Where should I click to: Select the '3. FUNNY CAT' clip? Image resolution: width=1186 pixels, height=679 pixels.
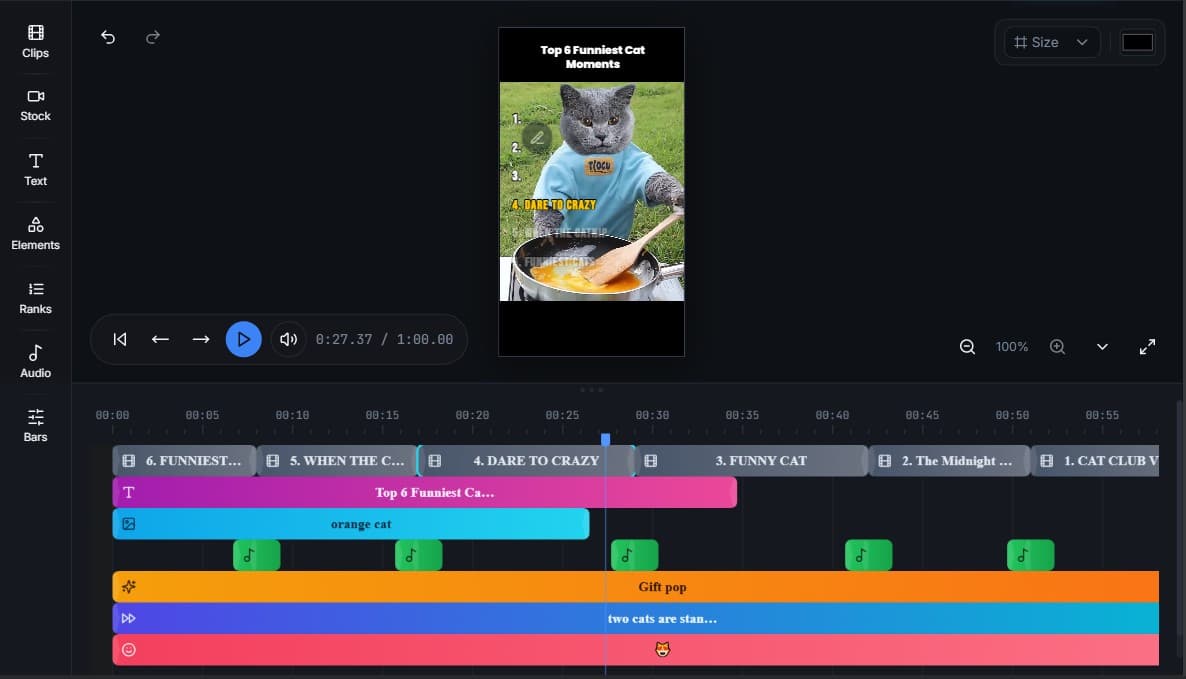(760, 460)
